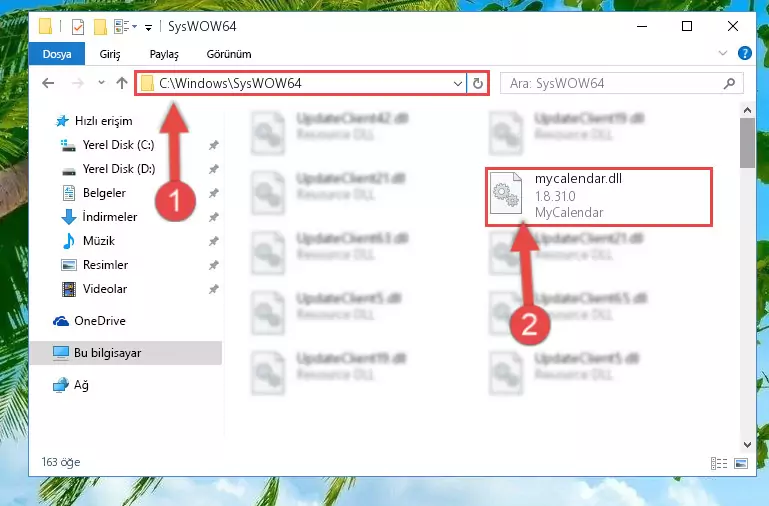This screenshot has width=769, height=506.
Task: Click the Properties icon in quick access toolbar
Action: (77, 26)
